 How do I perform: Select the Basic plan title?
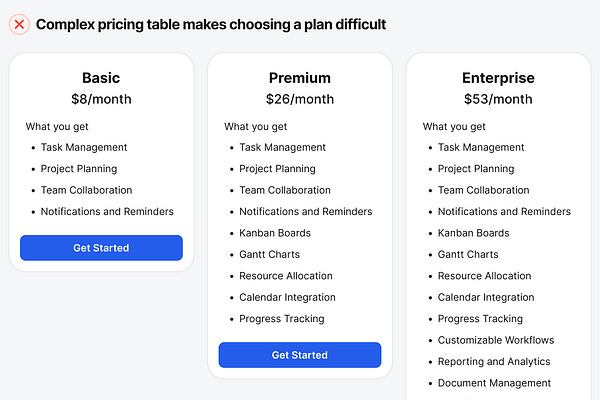click(101, 78)
